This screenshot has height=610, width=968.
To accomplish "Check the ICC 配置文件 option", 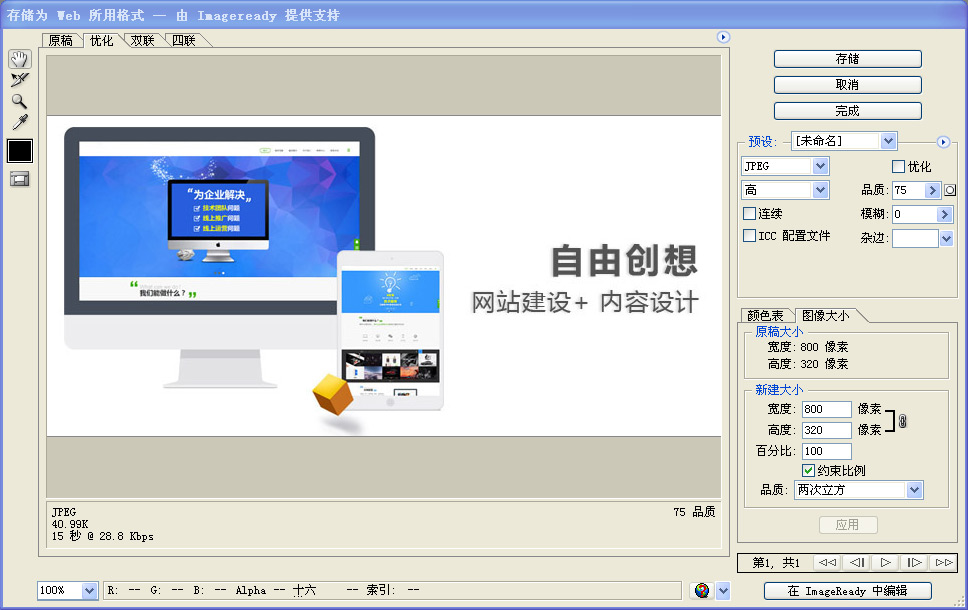I will 748,238.
